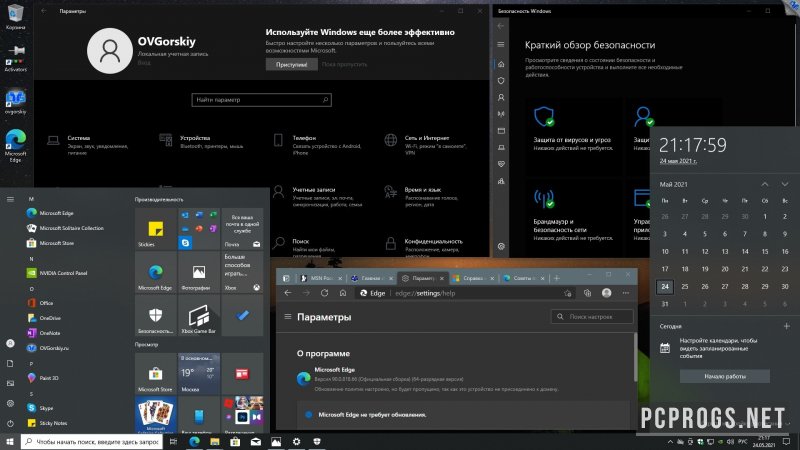Select Home icon in Windows Security sidebar
Image resolution: width=800 pixels, height=450 pixels.
501,64
